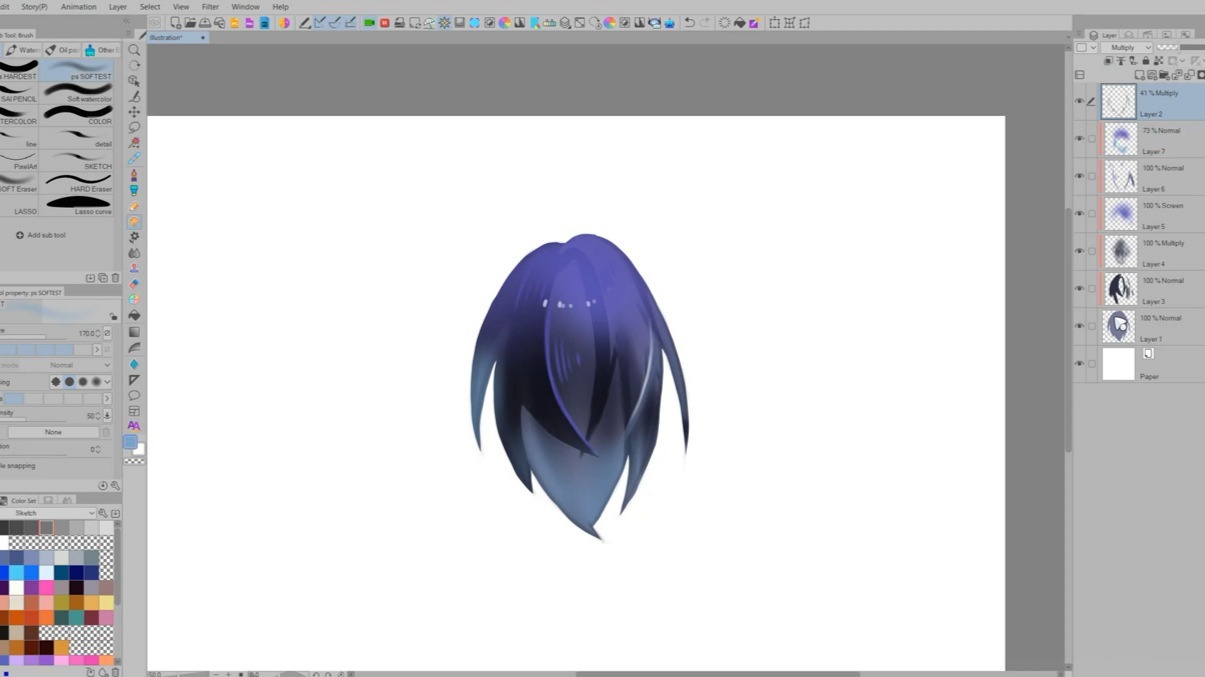
Task: Expand anti-aliasing options dropdown arrow
Action: (107, 381)
